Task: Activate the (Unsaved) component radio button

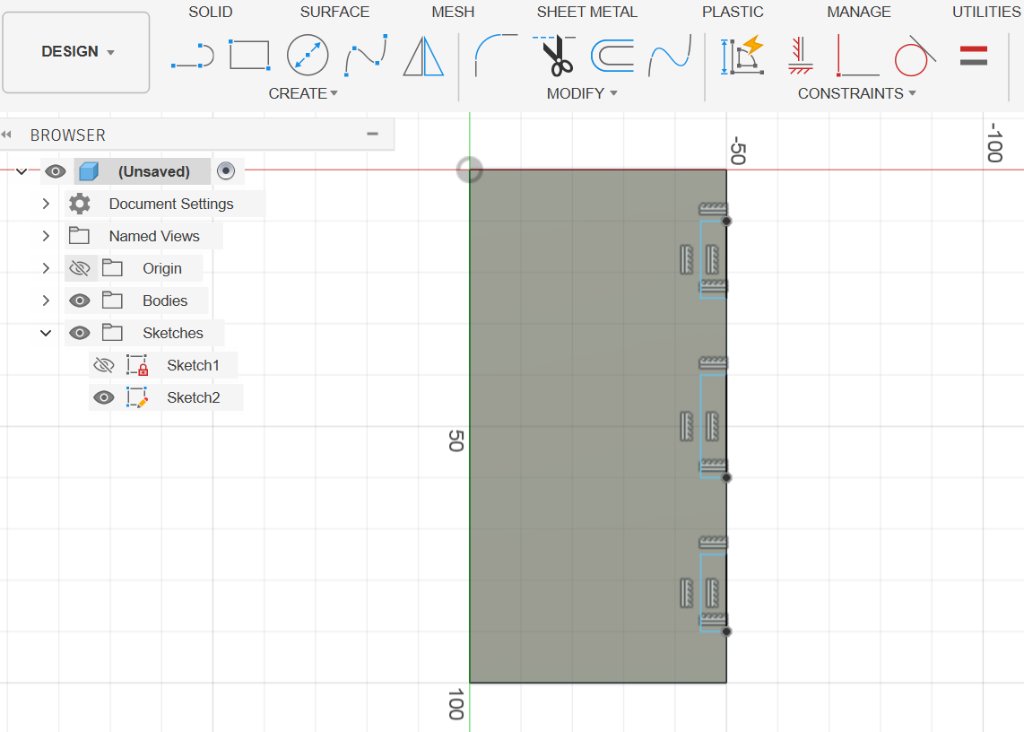Action: 226,171
